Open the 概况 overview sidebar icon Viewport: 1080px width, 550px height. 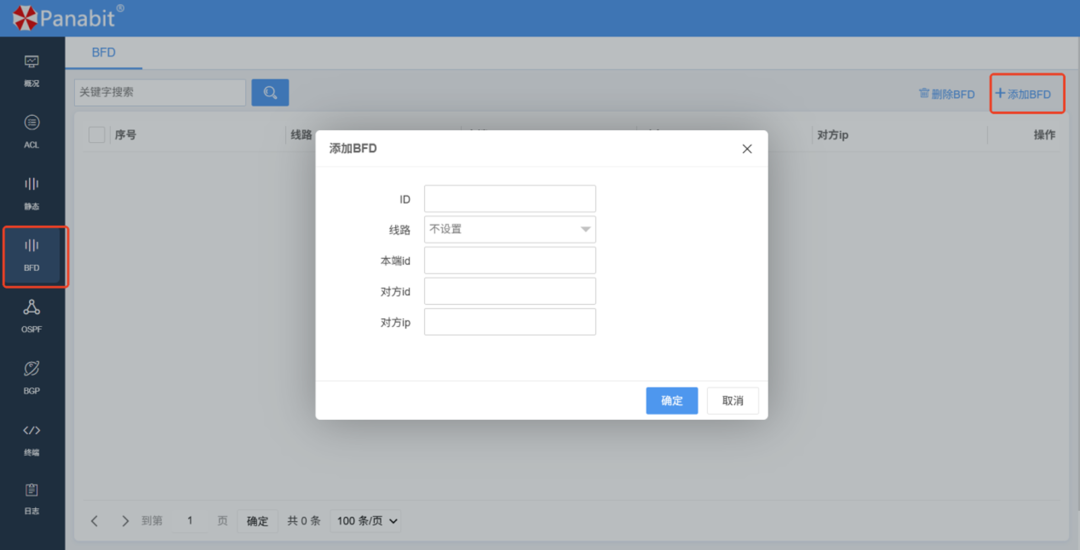(32, 69)
